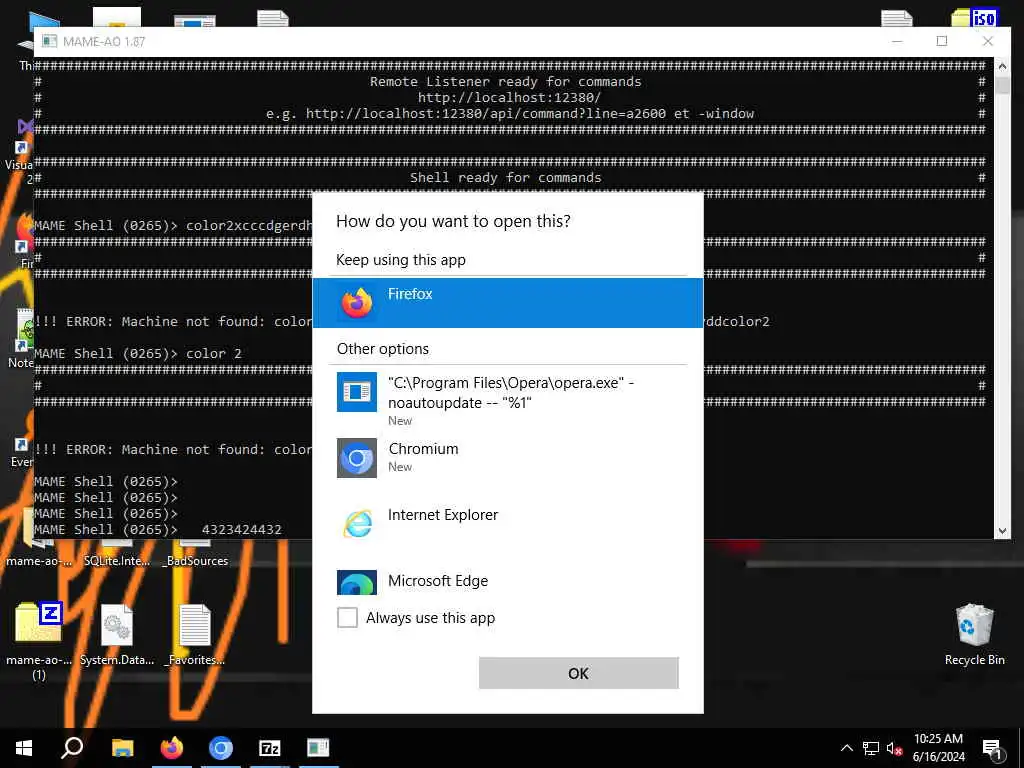
Task: Select the _Favorites desktop file
Action: click(195, 635)
